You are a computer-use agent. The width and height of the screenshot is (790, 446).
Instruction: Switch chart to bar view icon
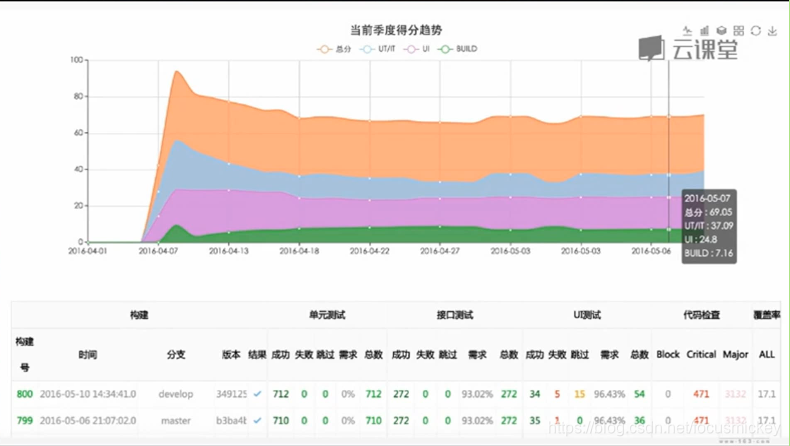point(704,31)
